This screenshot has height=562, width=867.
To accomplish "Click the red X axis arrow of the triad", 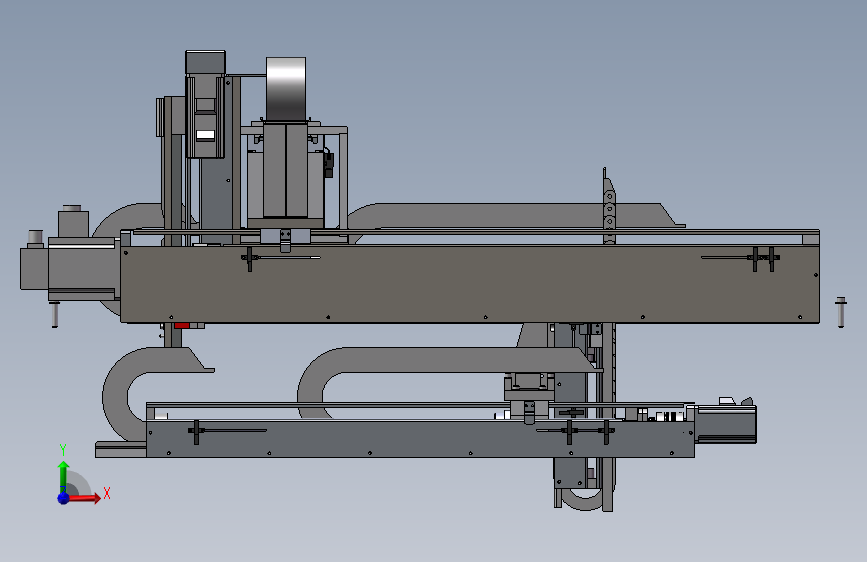I will tap(83, 498).
